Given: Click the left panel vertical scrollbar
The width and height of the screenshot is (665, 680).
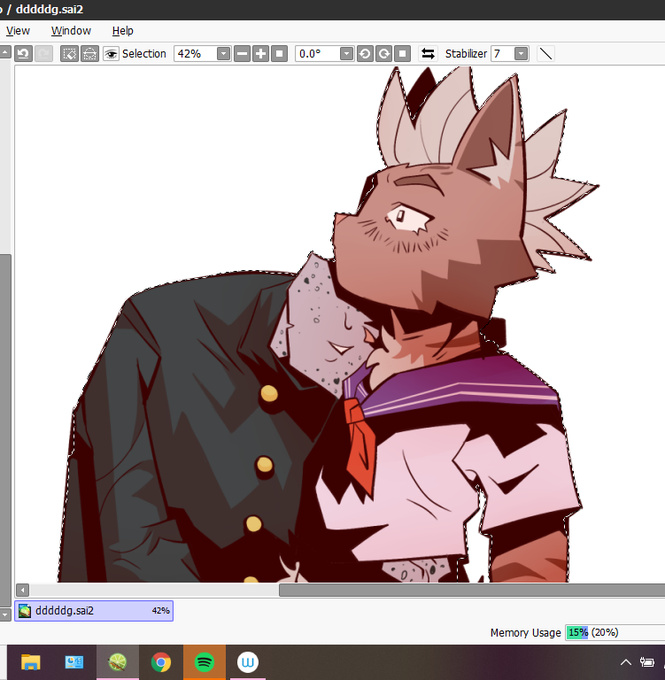Looking at the screenshot, I should pos(5,429).
